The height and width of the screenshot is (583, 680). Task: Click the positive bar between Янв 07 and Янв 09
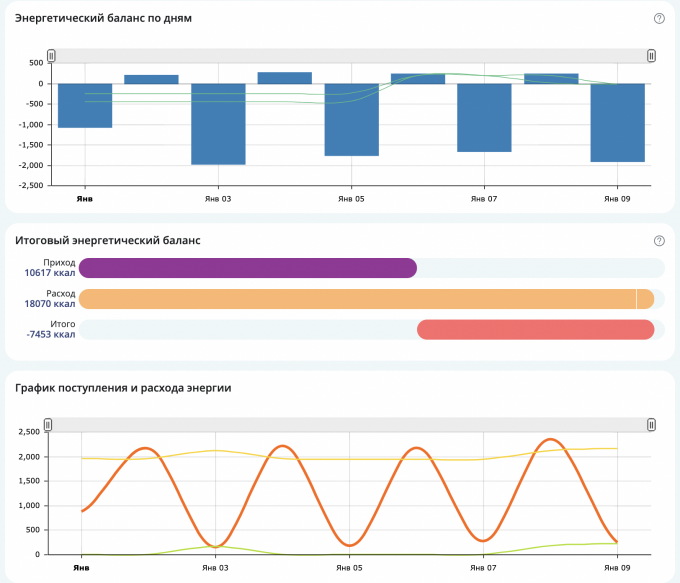click(x=551, y=78)
